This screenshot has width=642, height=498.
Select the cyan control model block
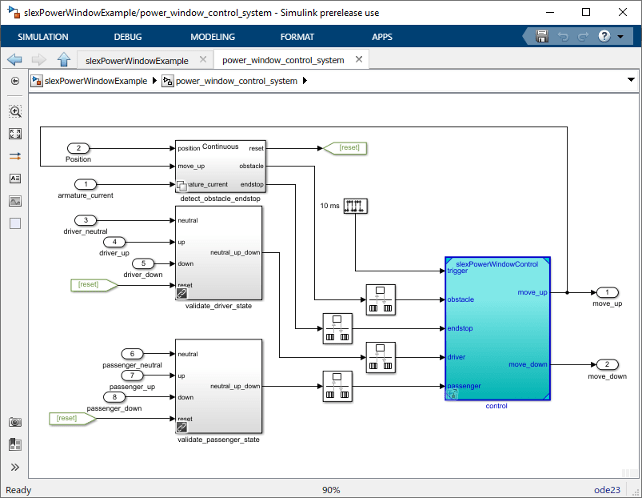pos(497,328)
